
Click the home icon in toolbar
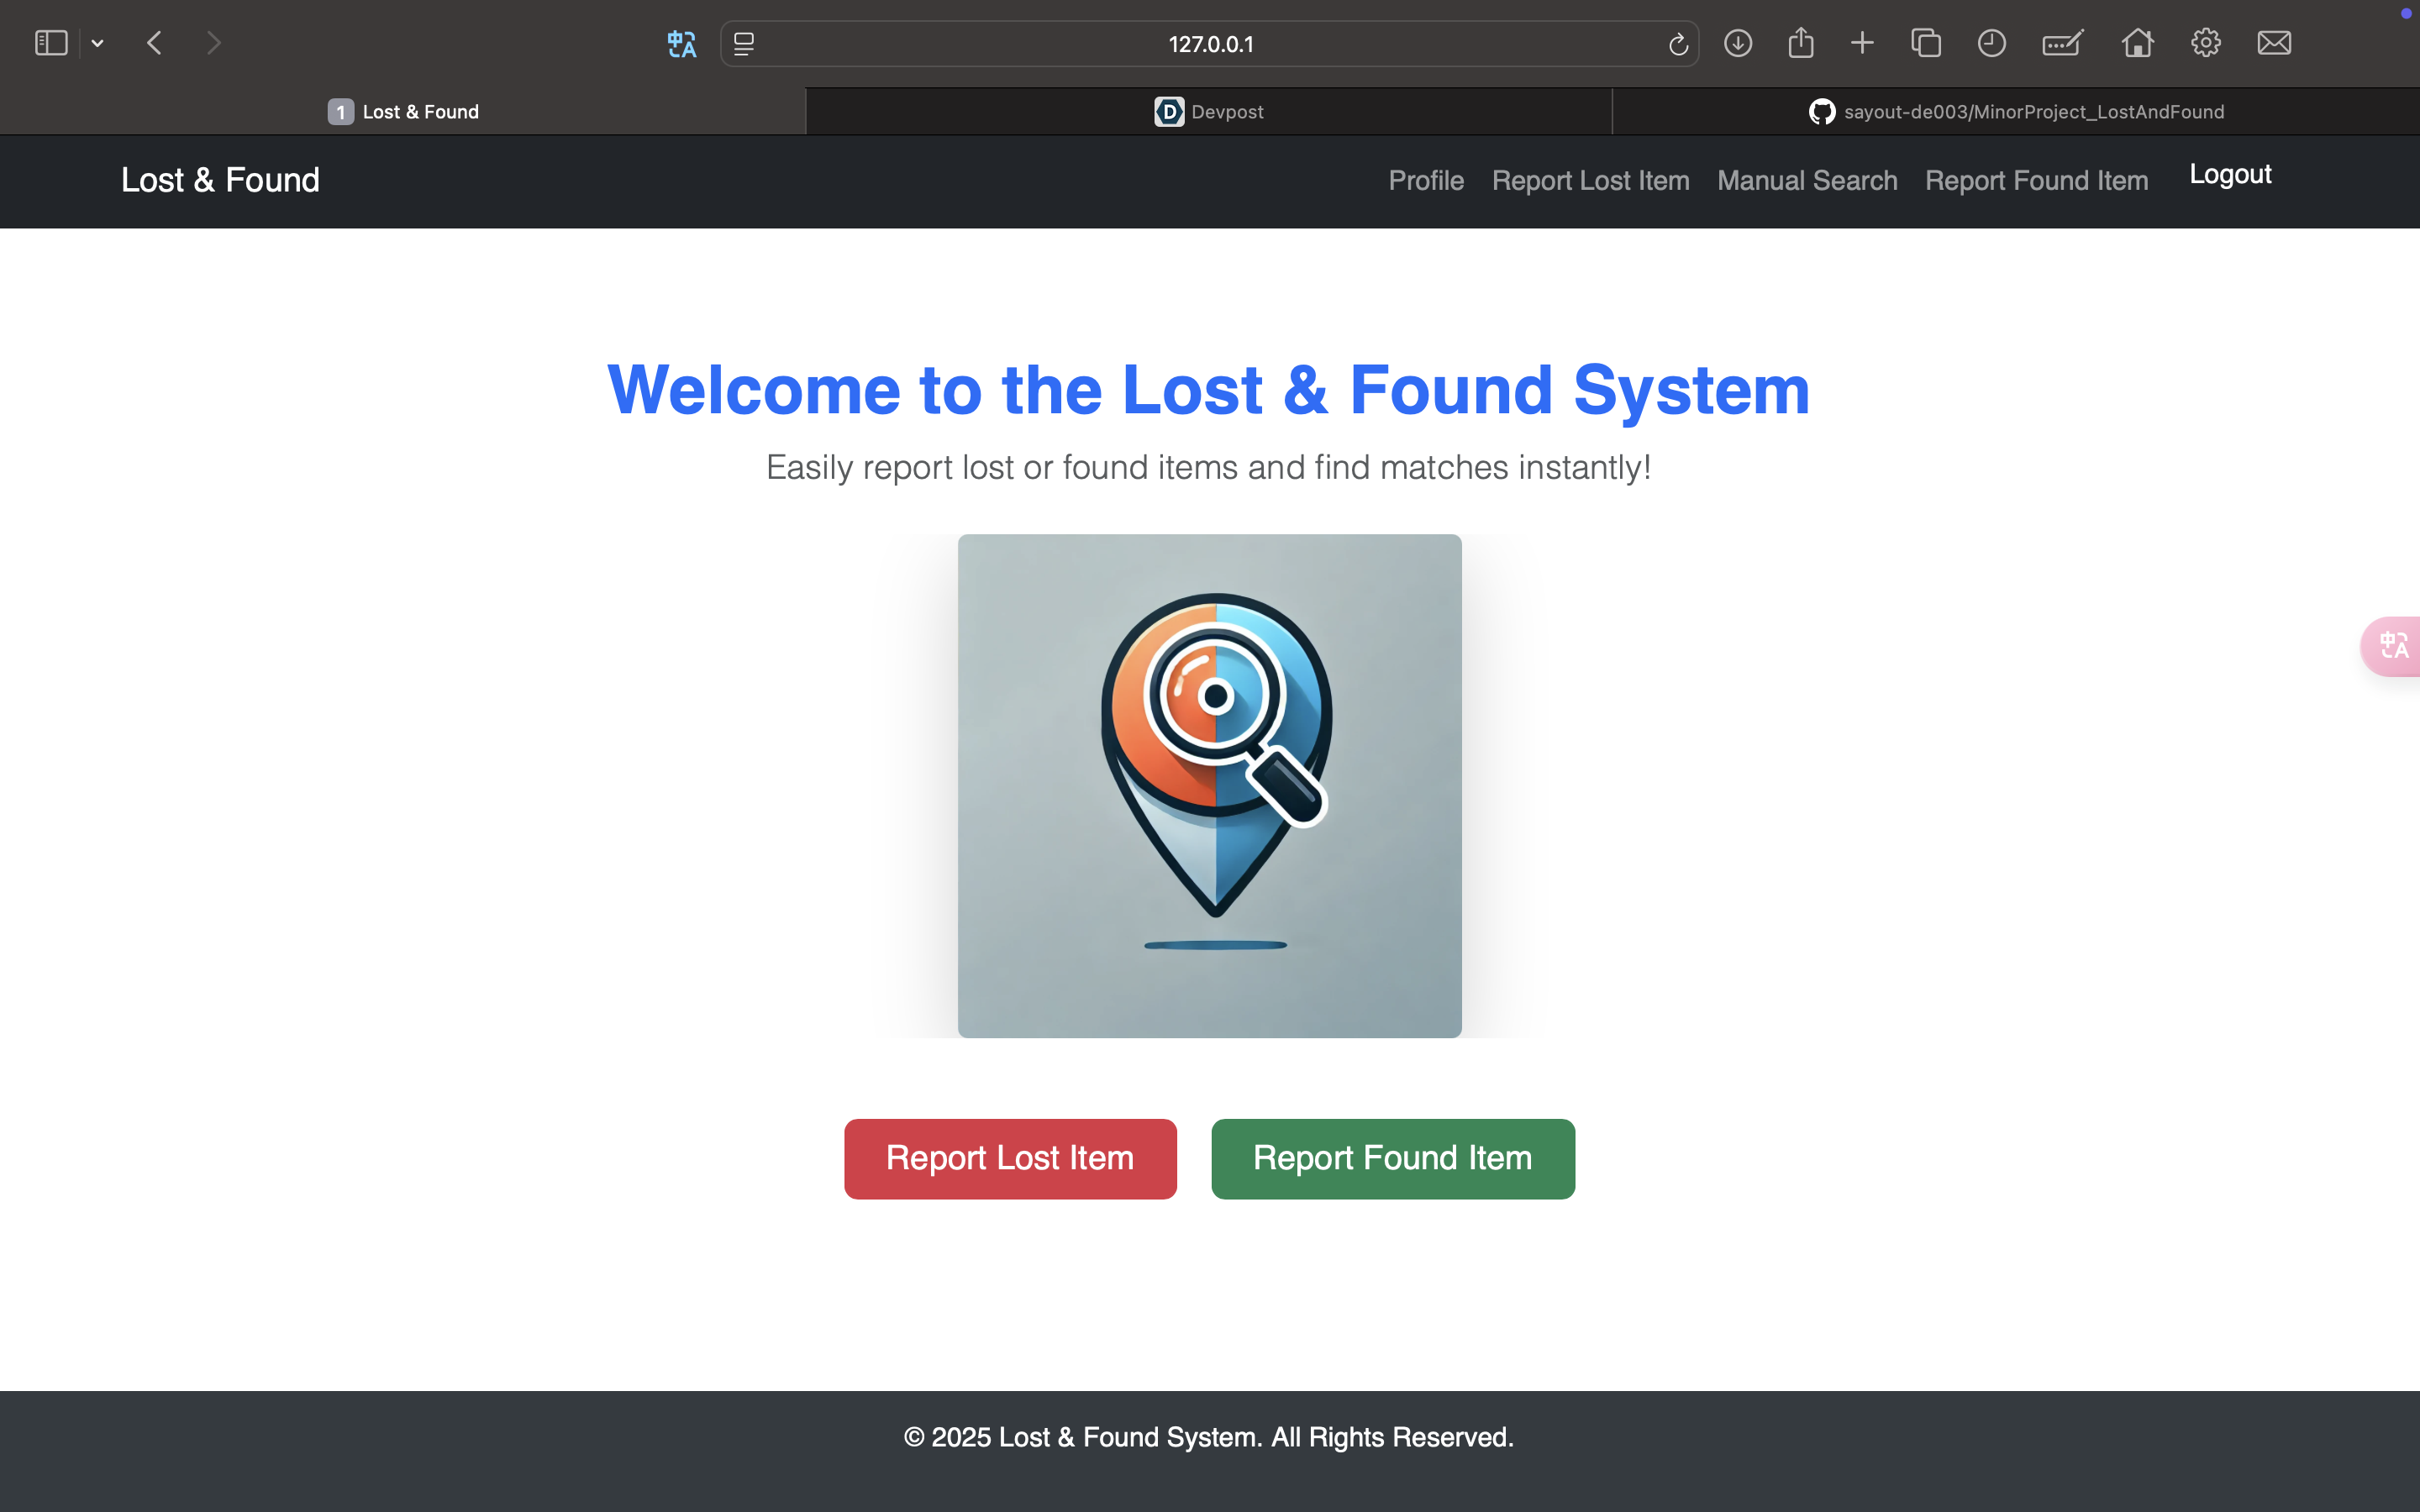2137,43
